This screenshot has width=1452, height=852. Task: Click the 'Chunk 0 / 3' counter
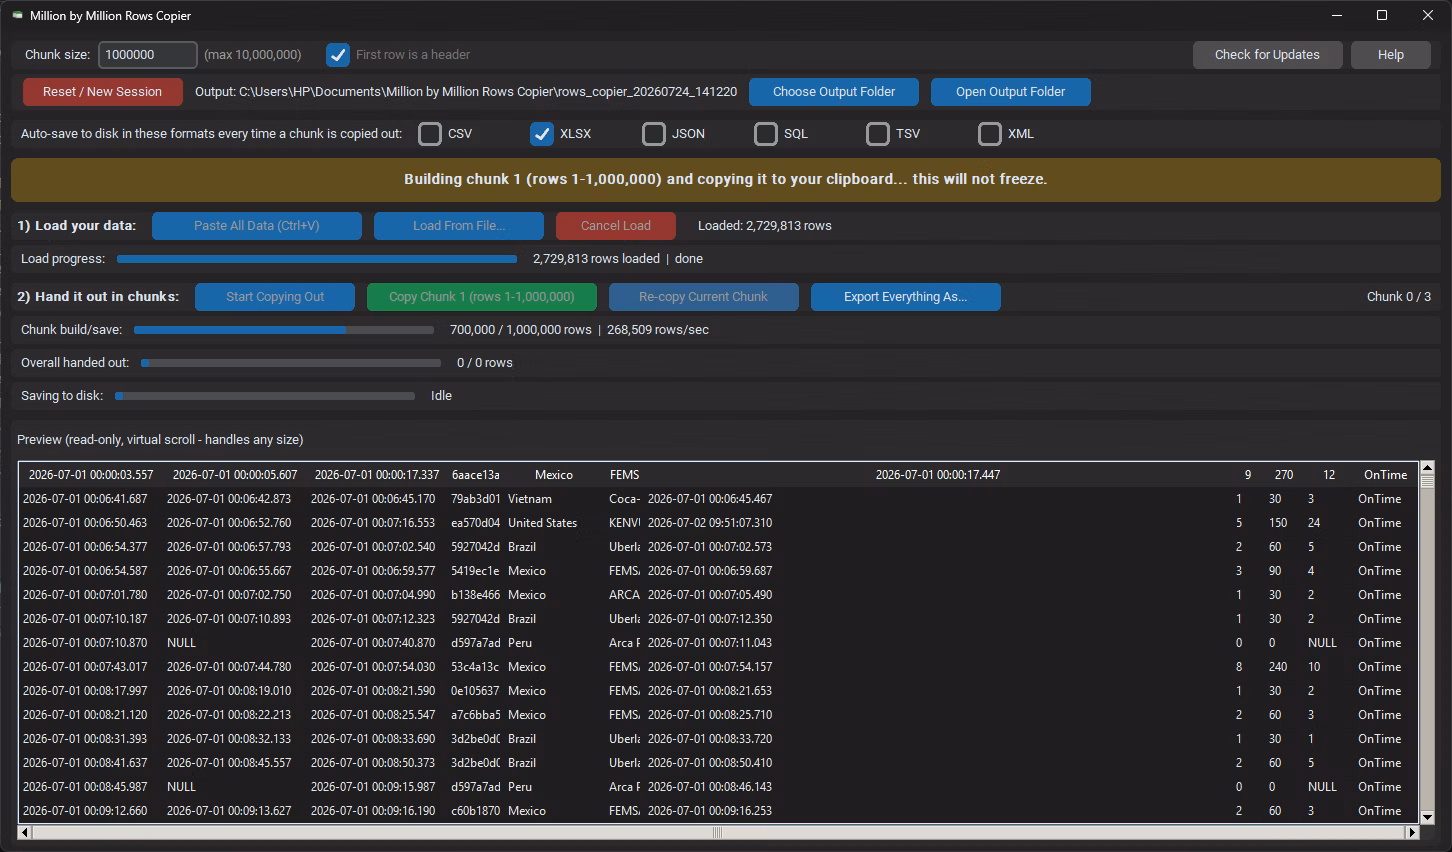point(1398,297)
